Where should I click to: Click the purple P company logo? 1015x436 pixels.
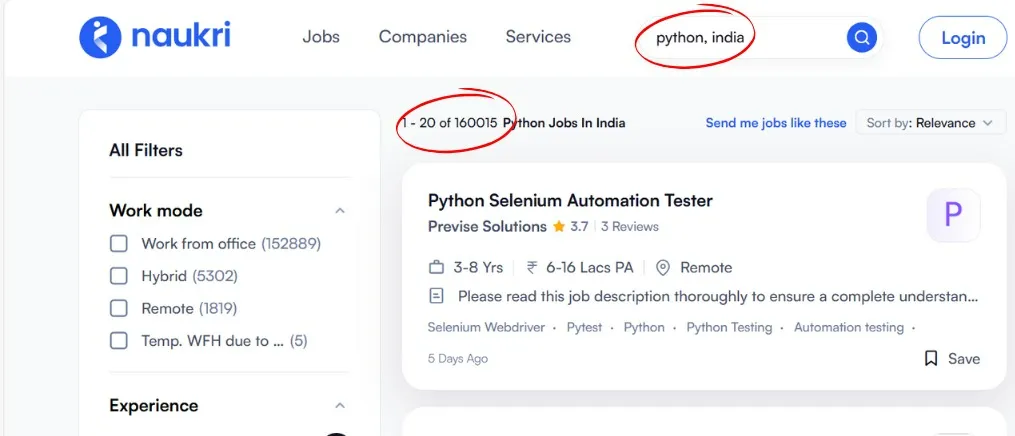tap(953, 215)
